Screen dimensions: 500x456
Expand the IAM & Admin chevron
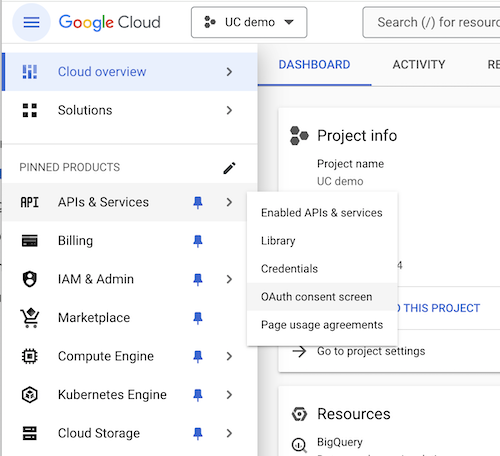(x=229, y=279)
